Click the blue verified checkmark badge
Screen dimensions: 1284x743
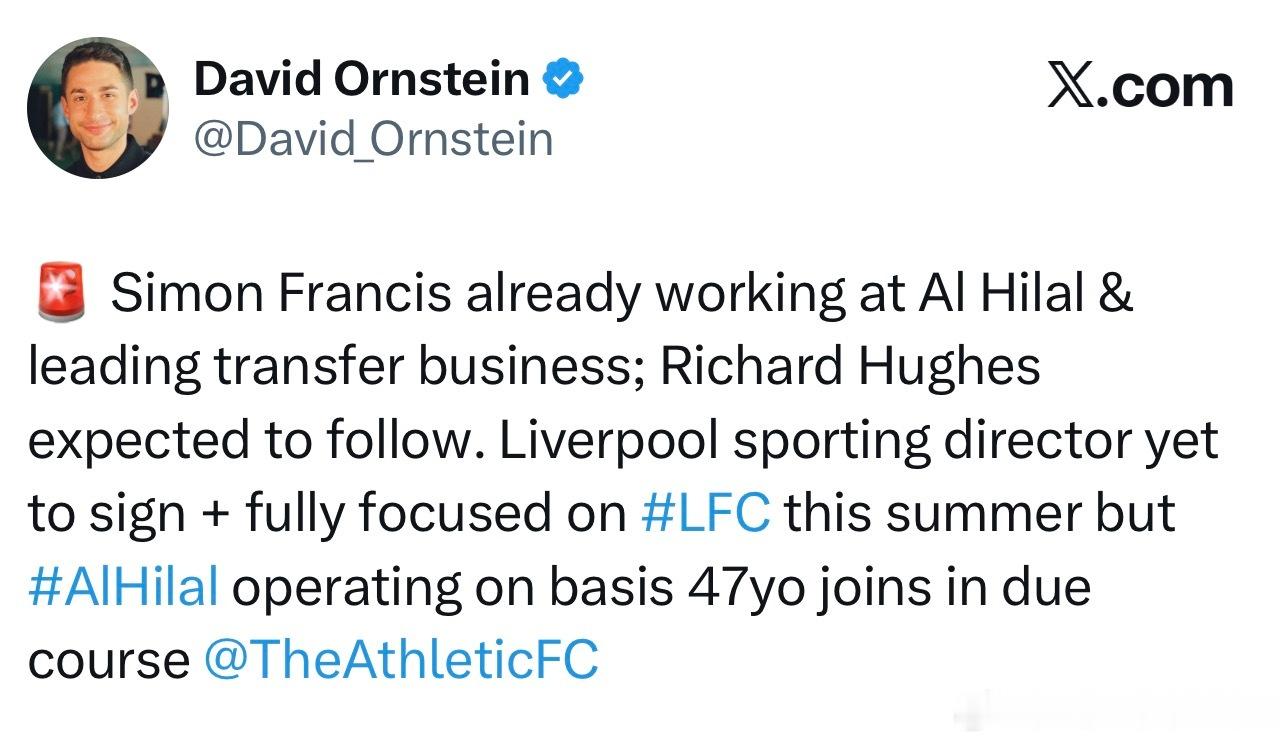[x=563, y=79]
